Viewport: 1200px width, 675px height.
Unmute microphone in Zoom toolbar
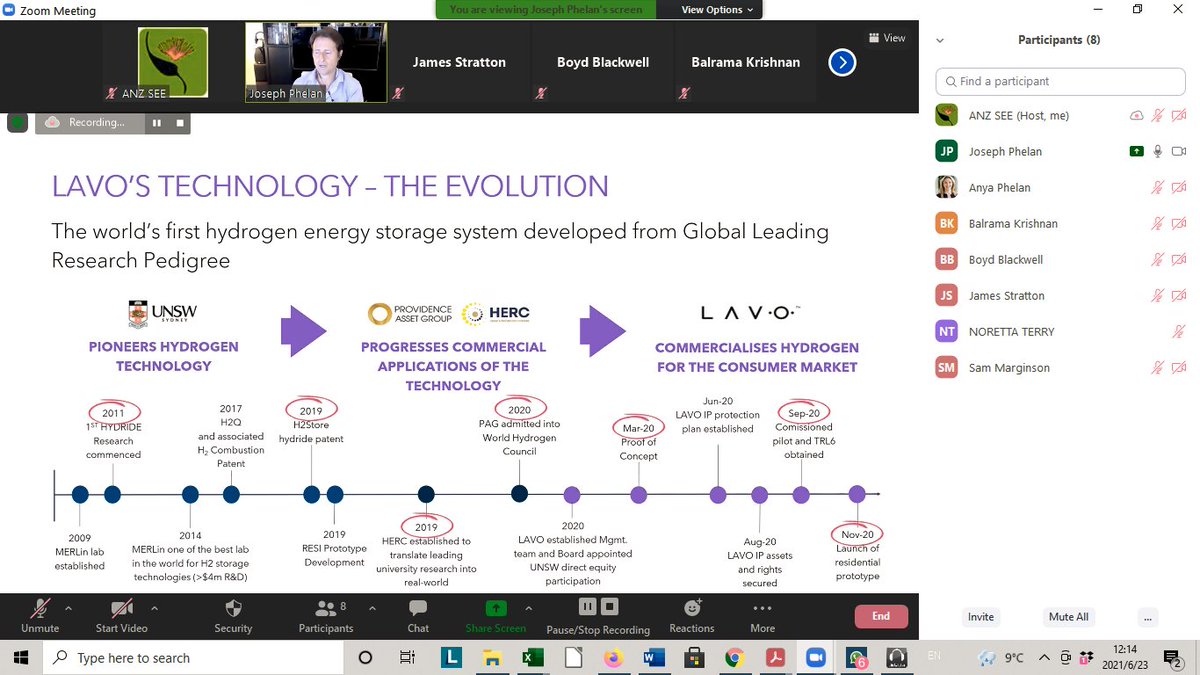(40, 615)
